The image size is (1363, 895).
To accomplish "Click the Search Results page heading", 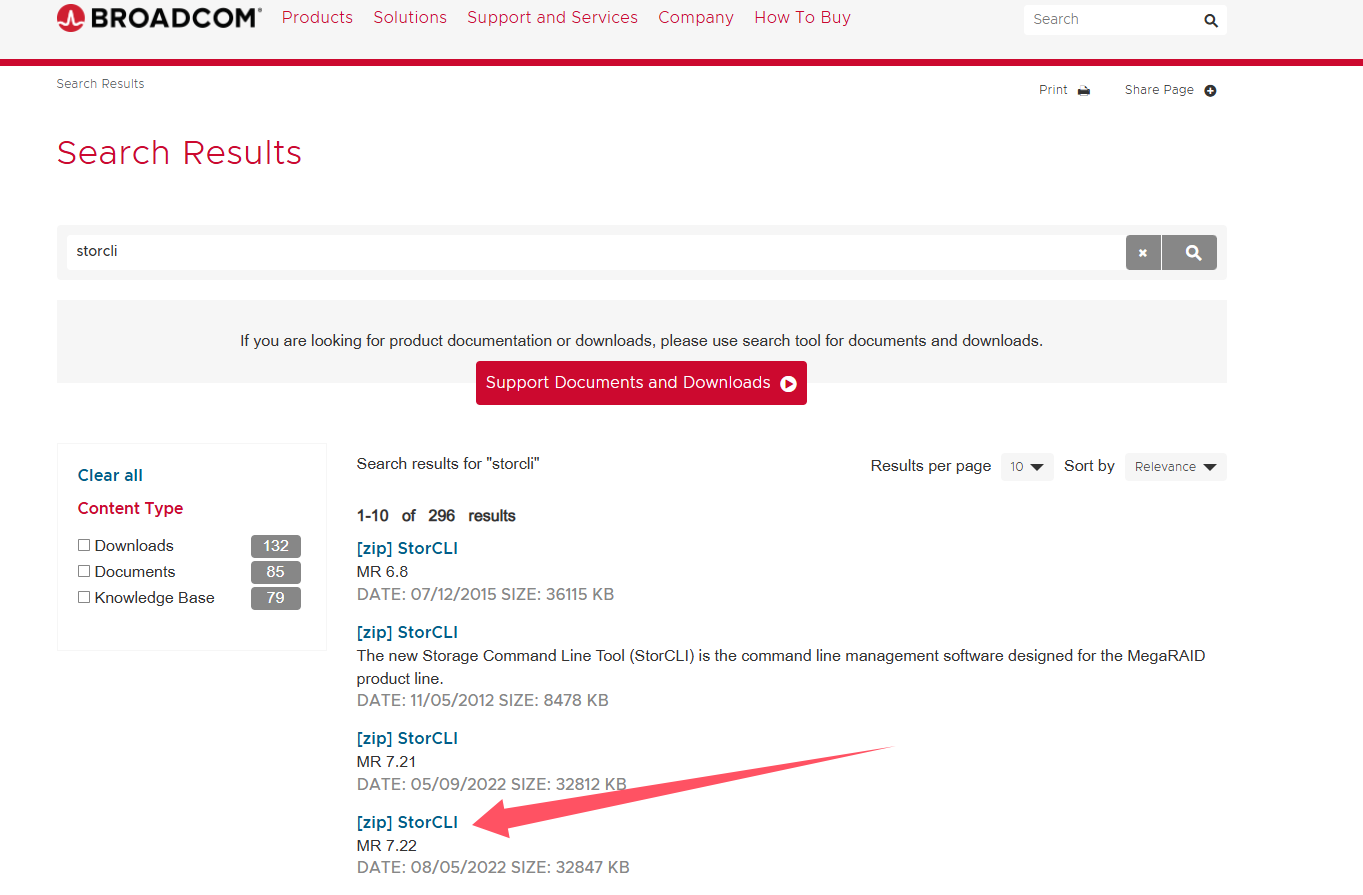I will (x=179, y=153).
